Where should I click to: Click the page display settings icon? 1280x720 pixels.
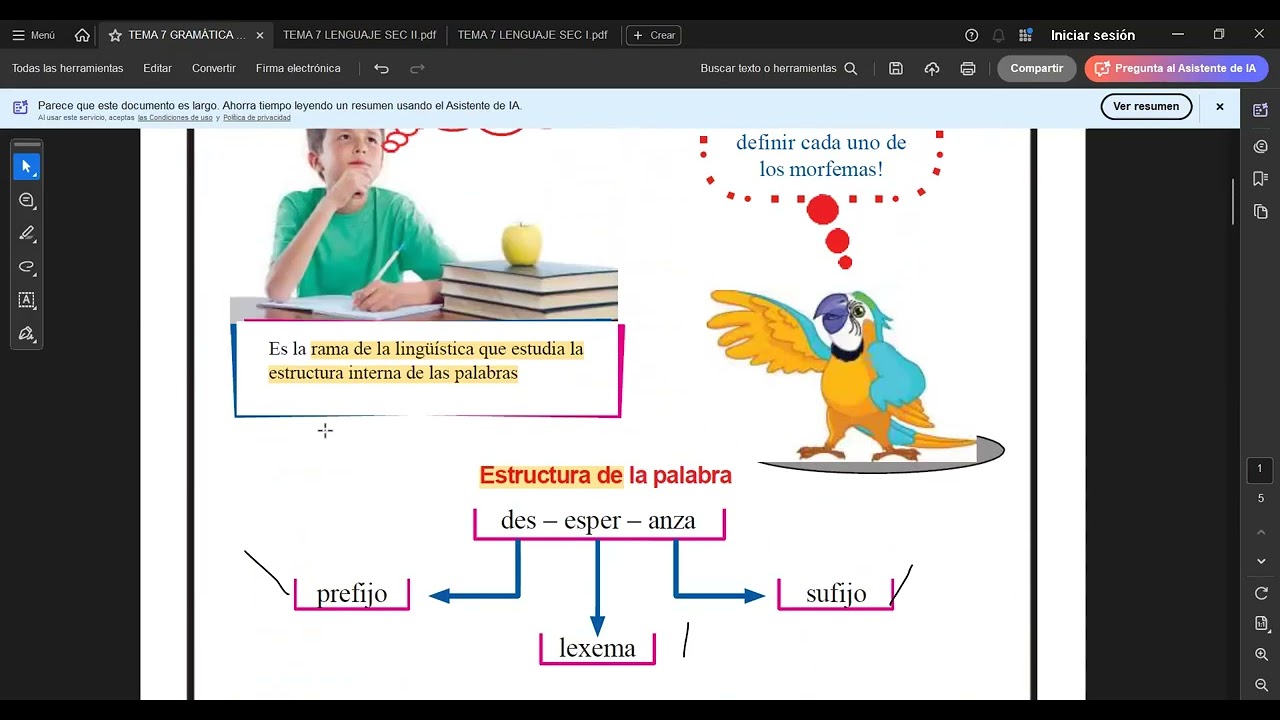pyautogui.click(x=1260, y=623)
